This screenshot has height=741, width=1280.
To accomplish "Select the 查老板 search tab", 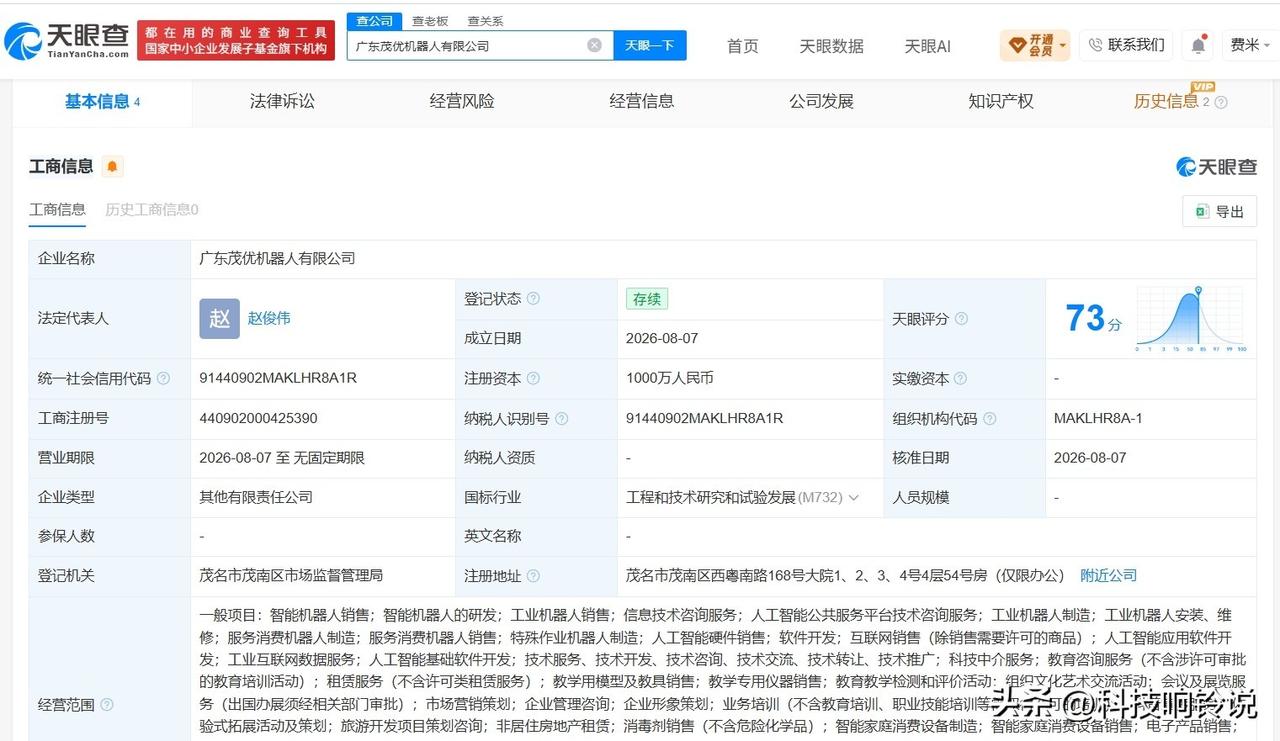I will (430, 21).
